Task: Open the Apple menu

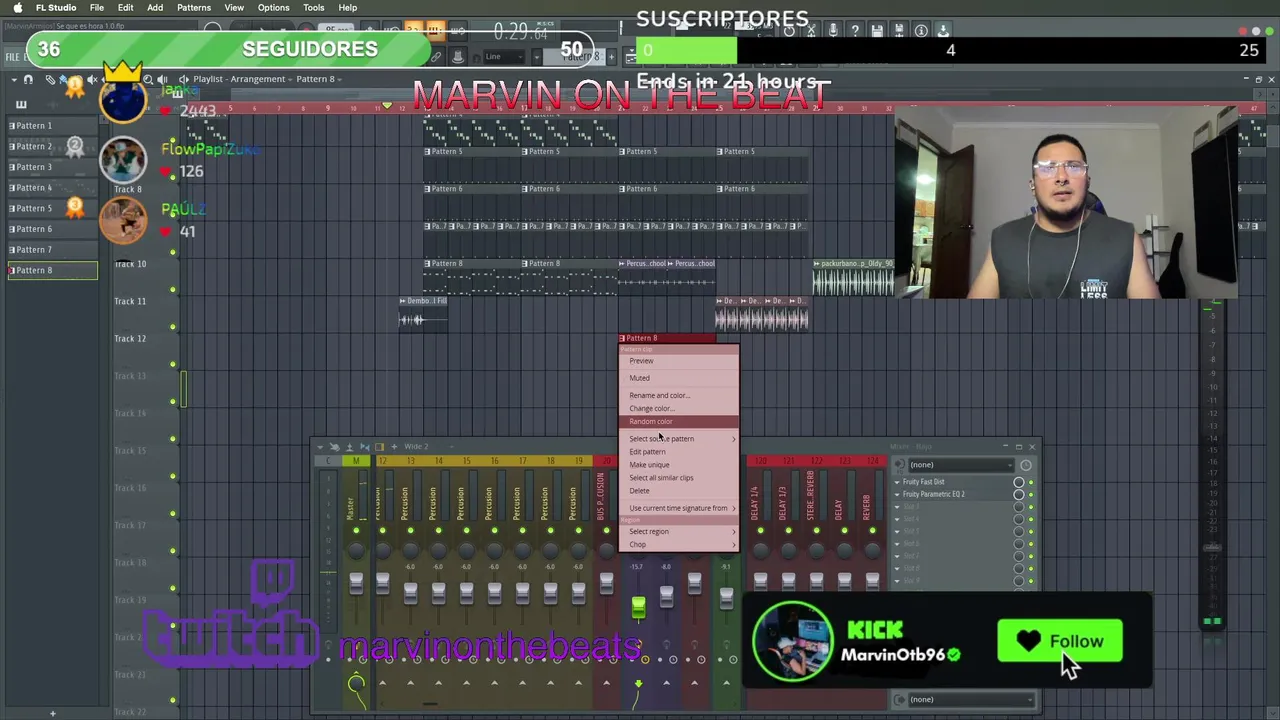Action: click(17, 8)
